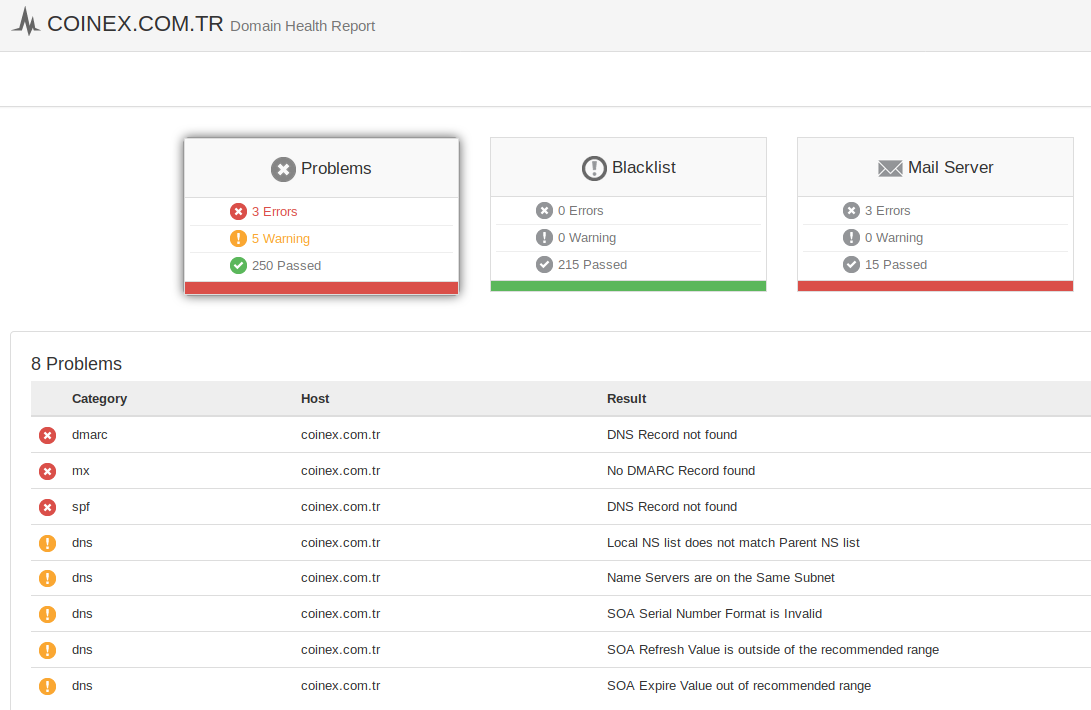Click warning icon of SOA Expire Value row

pyautogui.click(x=47, y=686)
